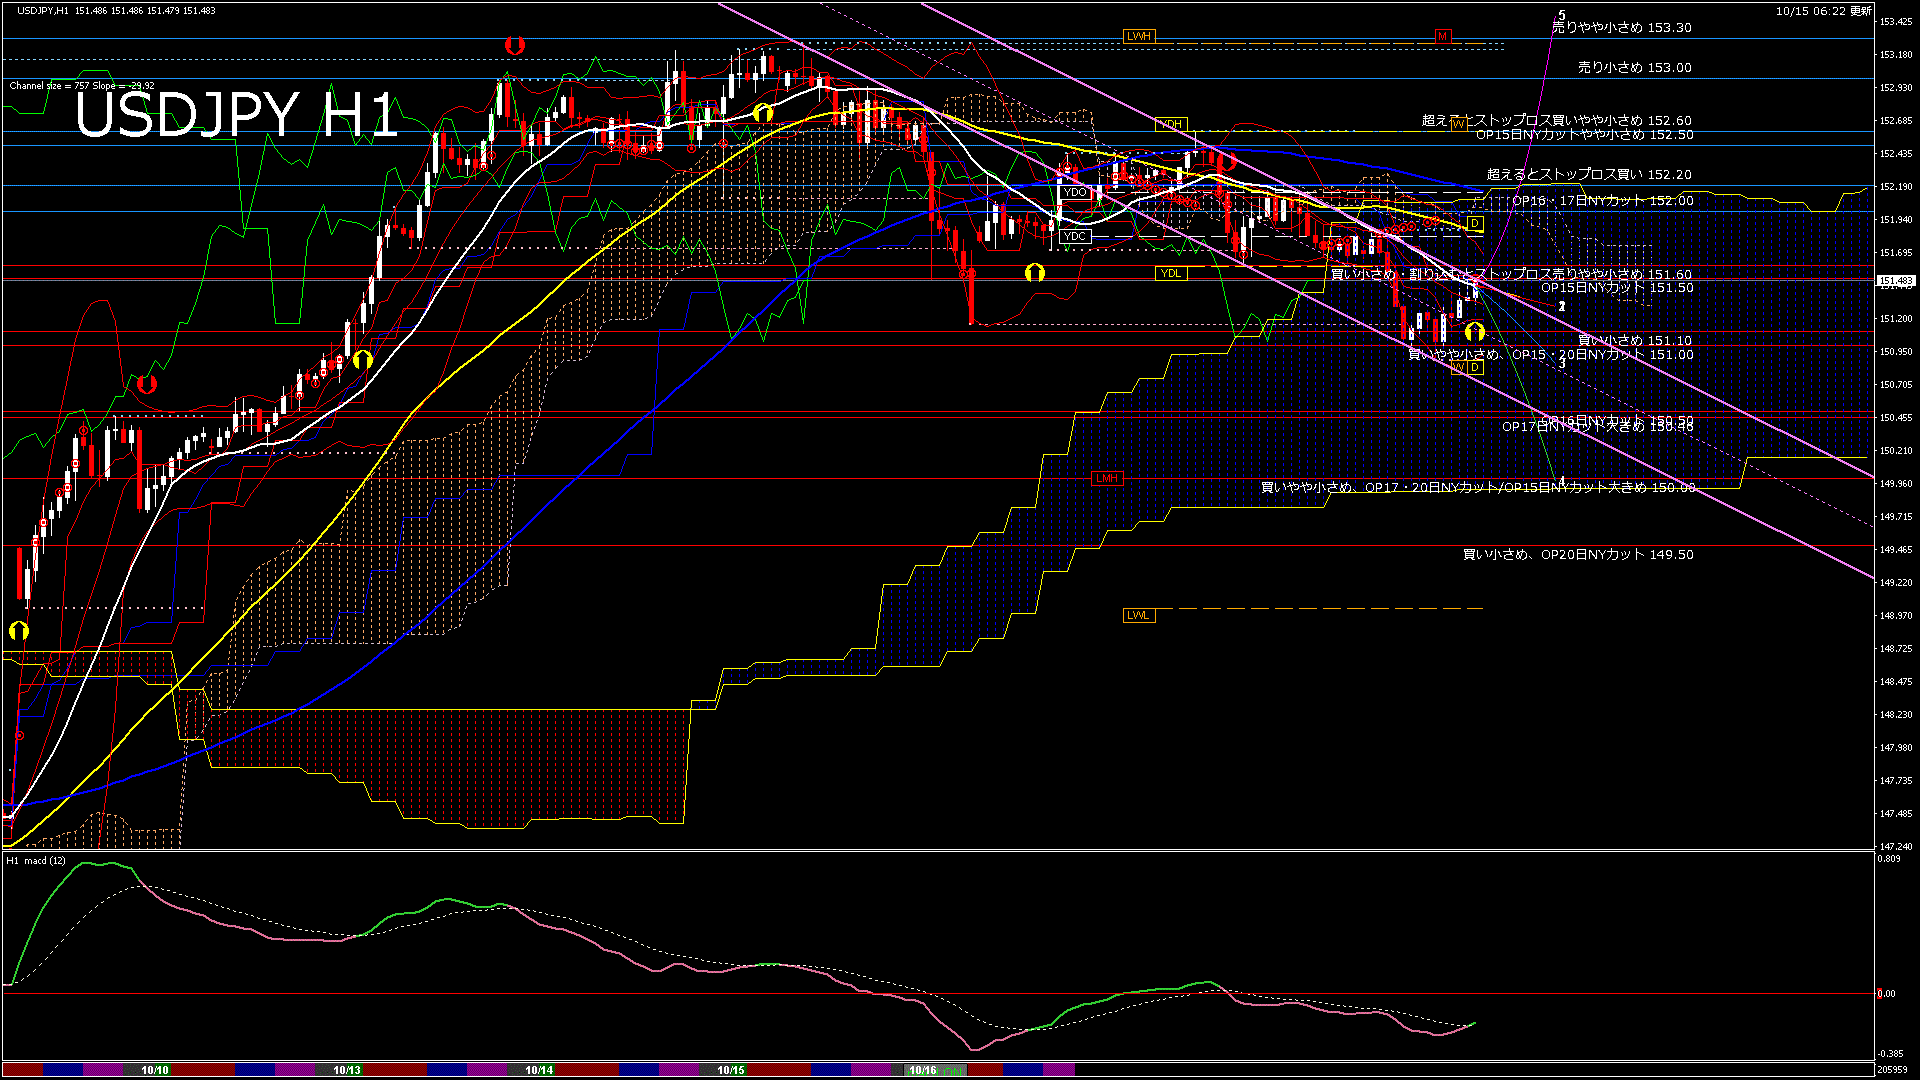Click the yellow up-arrow signal at bottom left
Image resolution: width=1920 pixels, height=1080 pixels.
(x=18, y=631)
